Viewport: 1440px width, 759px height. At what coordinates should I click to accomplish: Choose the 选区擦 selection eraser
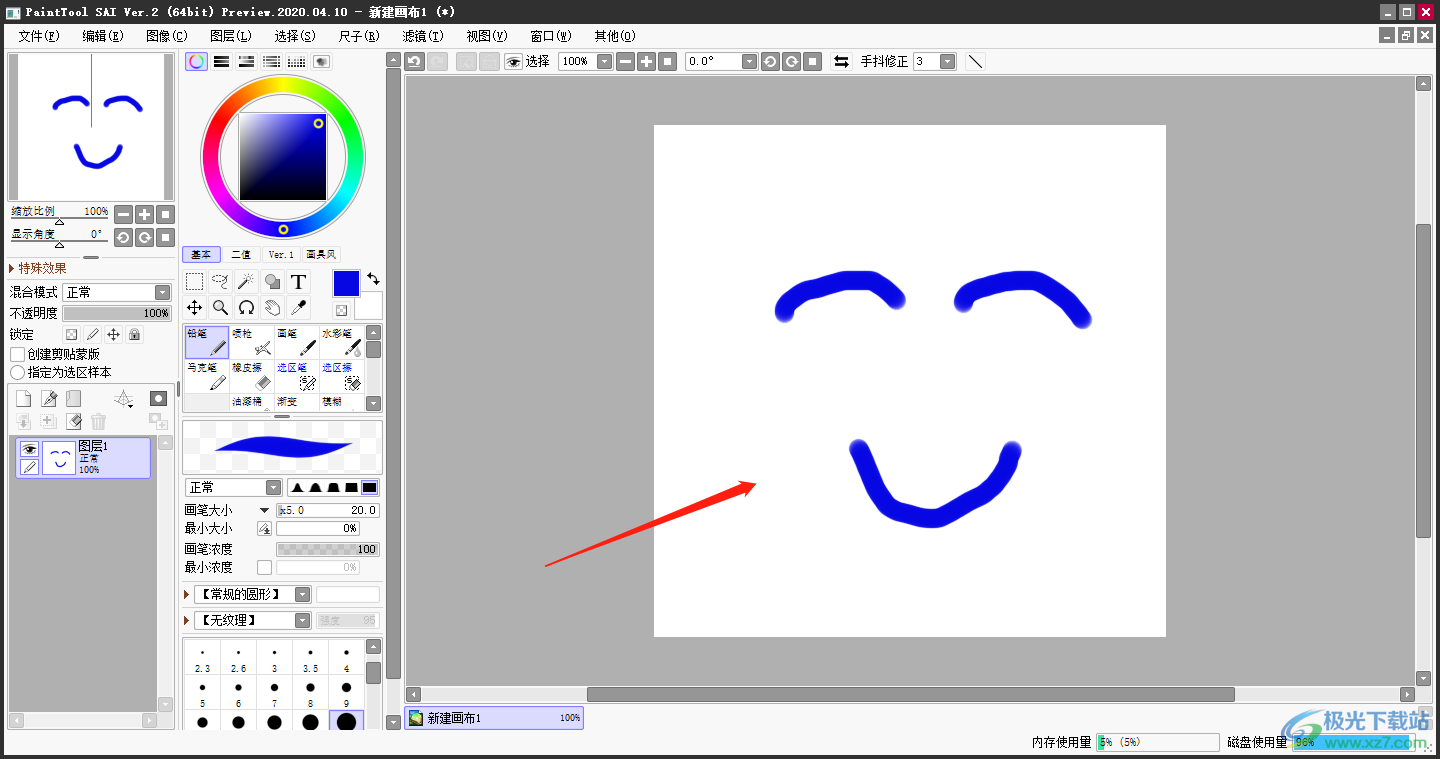pyautogui.click(x=341, y=376)
